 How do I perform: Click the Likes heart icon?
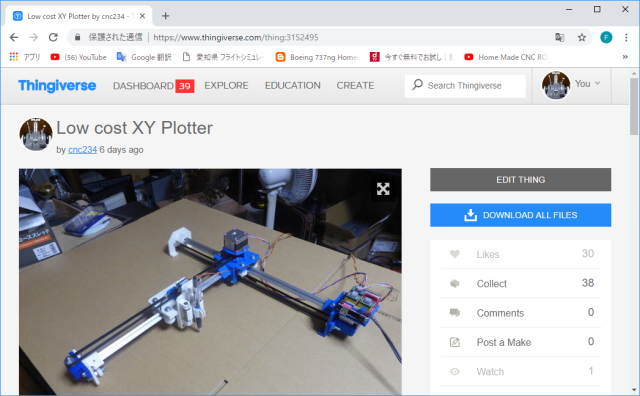(455, 254)
